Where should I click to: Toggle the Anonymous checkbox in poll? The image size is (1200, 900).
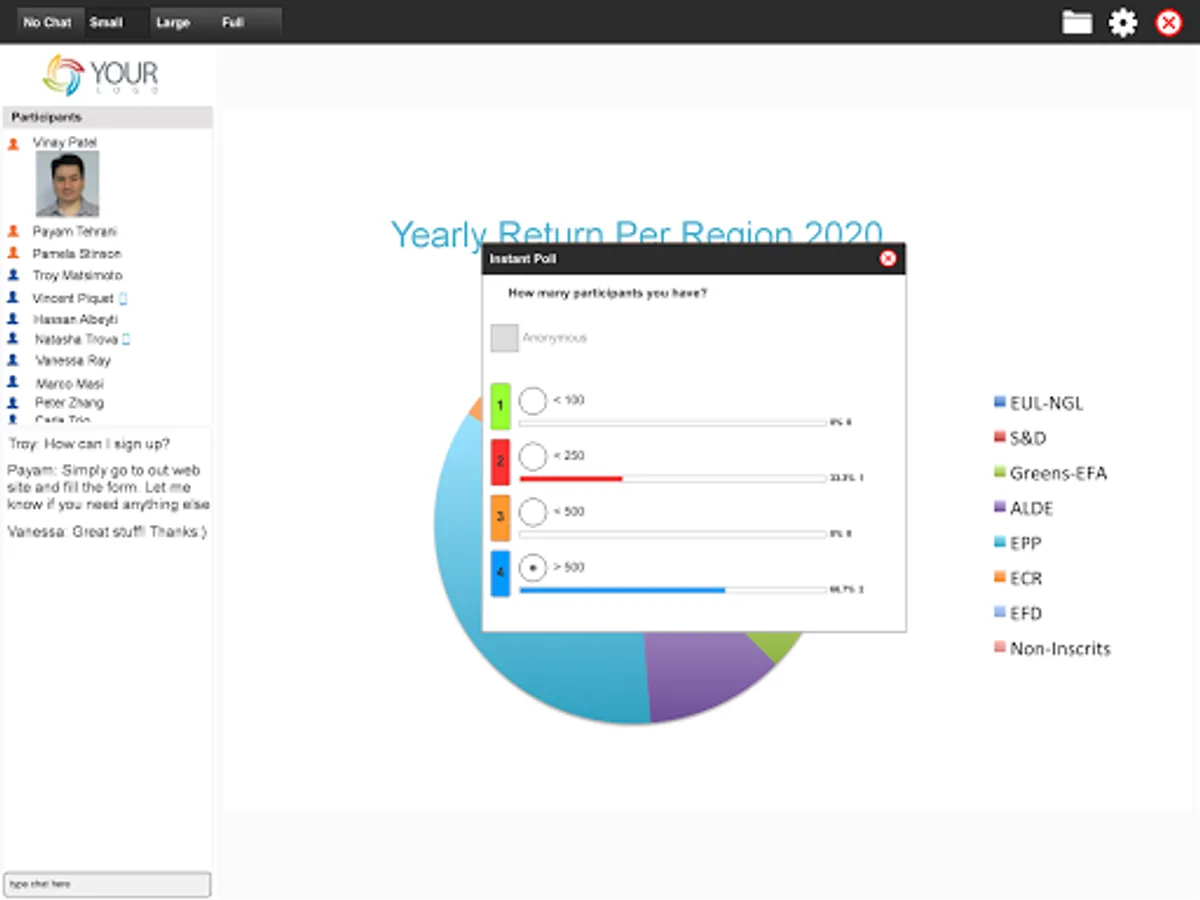(x=504, y=338)
